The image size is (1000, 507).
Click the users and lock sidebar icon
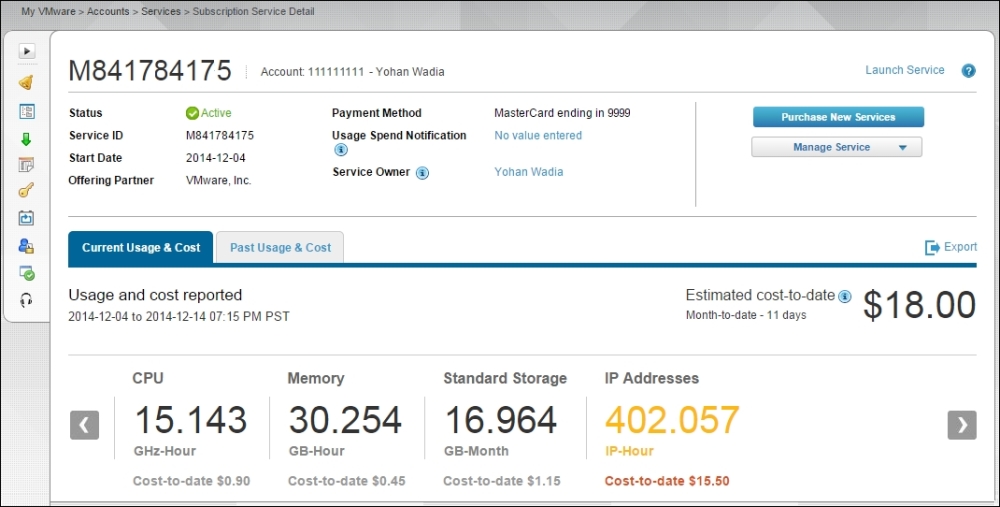click(27, 246)
